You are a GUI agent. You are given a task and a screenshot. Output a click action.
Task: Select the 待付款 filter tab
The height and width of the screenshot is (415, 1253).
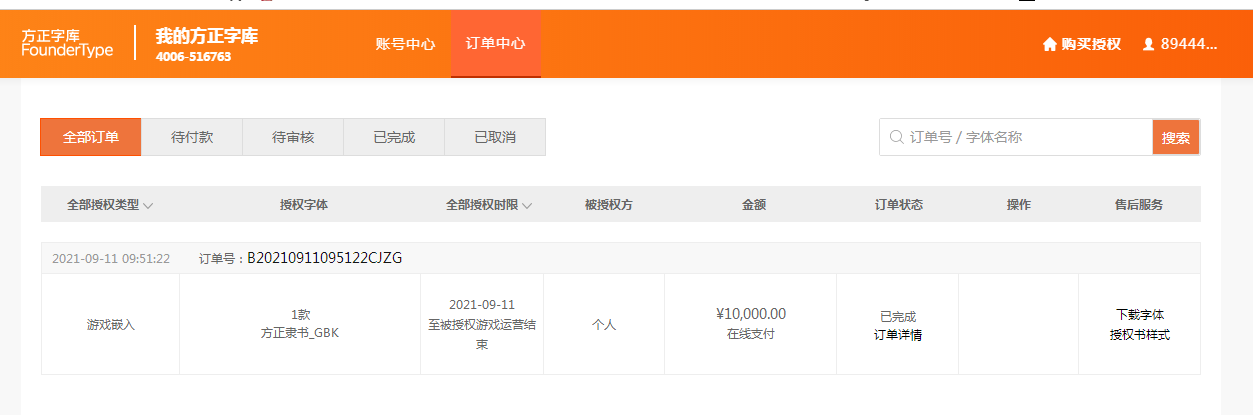pyautogui.click(x=192, y=137)
